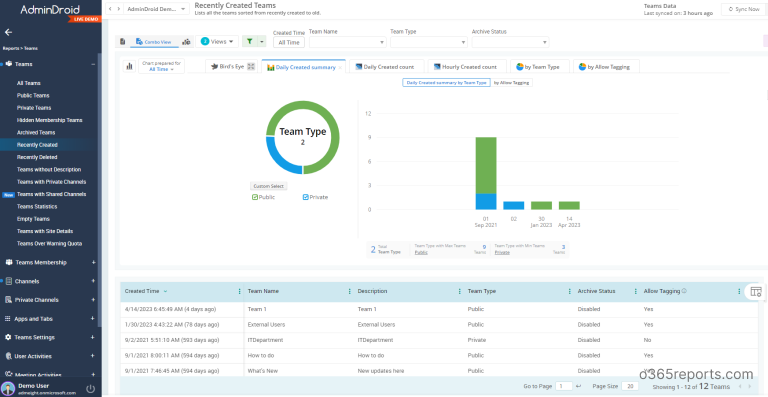The image size is (768, 397).
Task: Click the back arrow in sidebar
Action: (8, 32)
